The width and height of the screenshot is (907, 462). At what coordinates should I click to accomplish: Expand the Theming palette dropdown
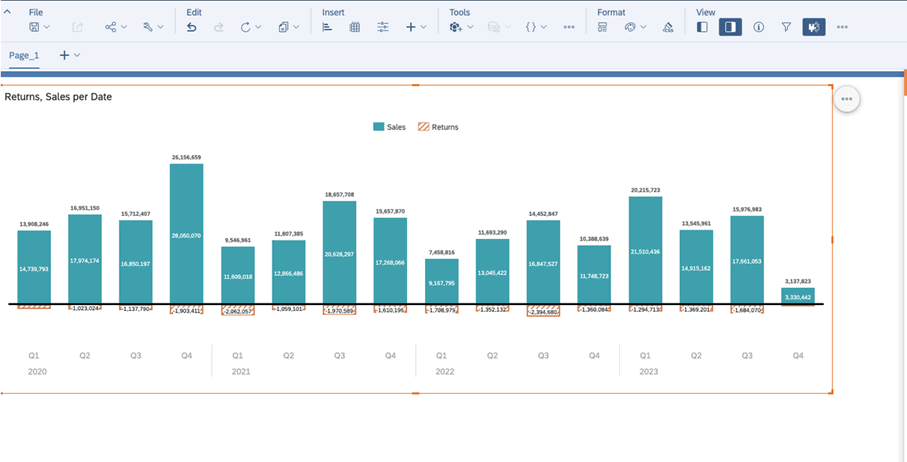[636, 27]
